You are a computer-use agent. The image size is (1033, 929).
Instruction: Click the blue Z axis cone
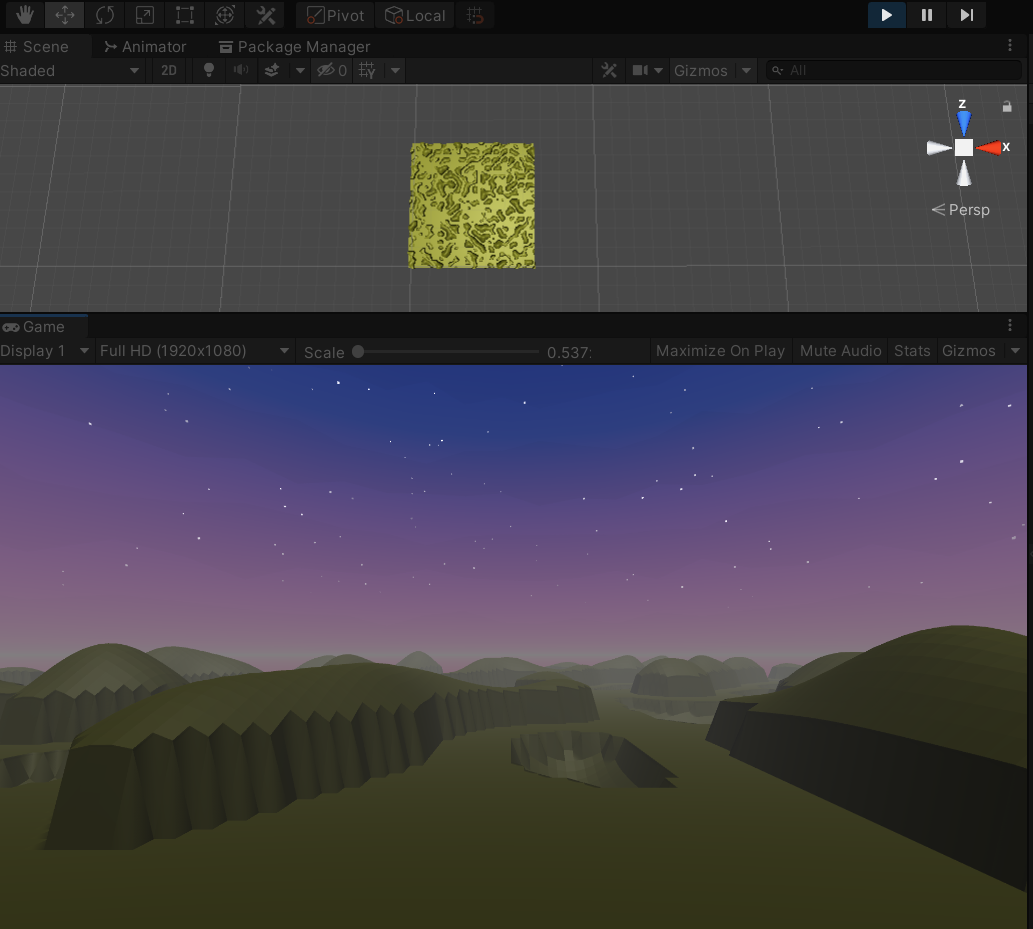click(x=964, y=123)
